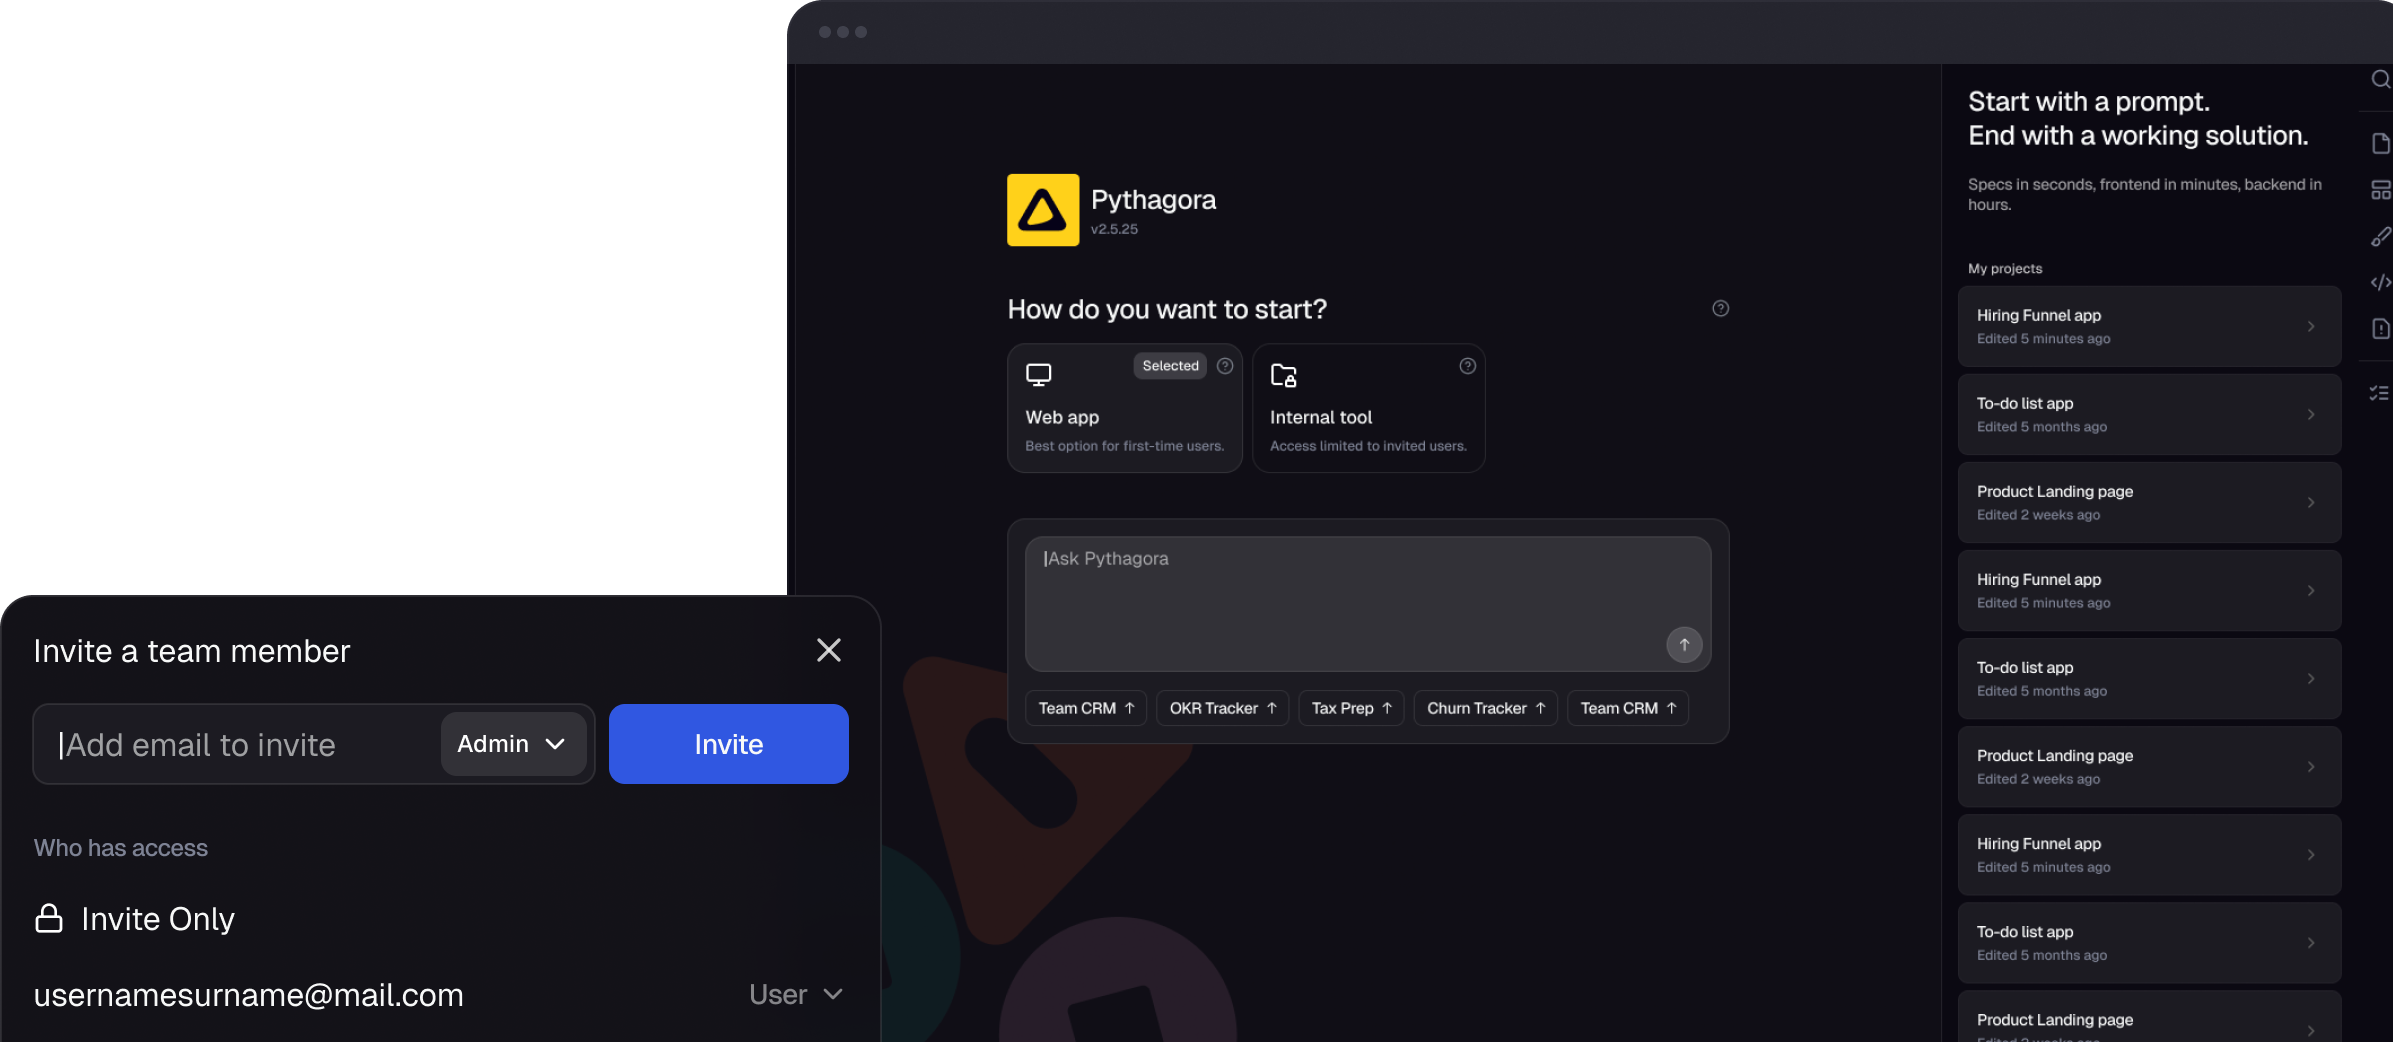Click the Selected badge on Web app card
Viewport: 2393px width, 1042px height.
(x=1170, y=366)
